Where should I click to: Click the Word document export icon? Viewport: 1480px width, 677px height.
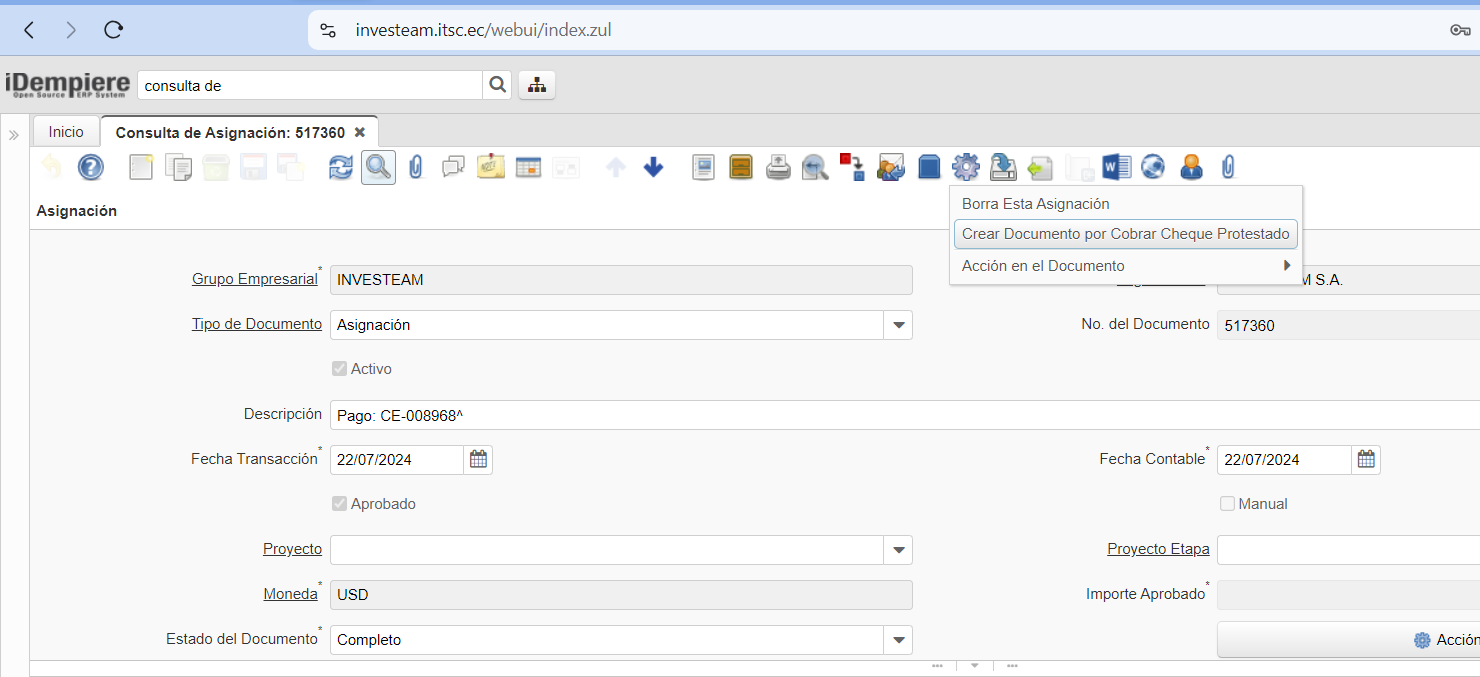[1116, 167]
